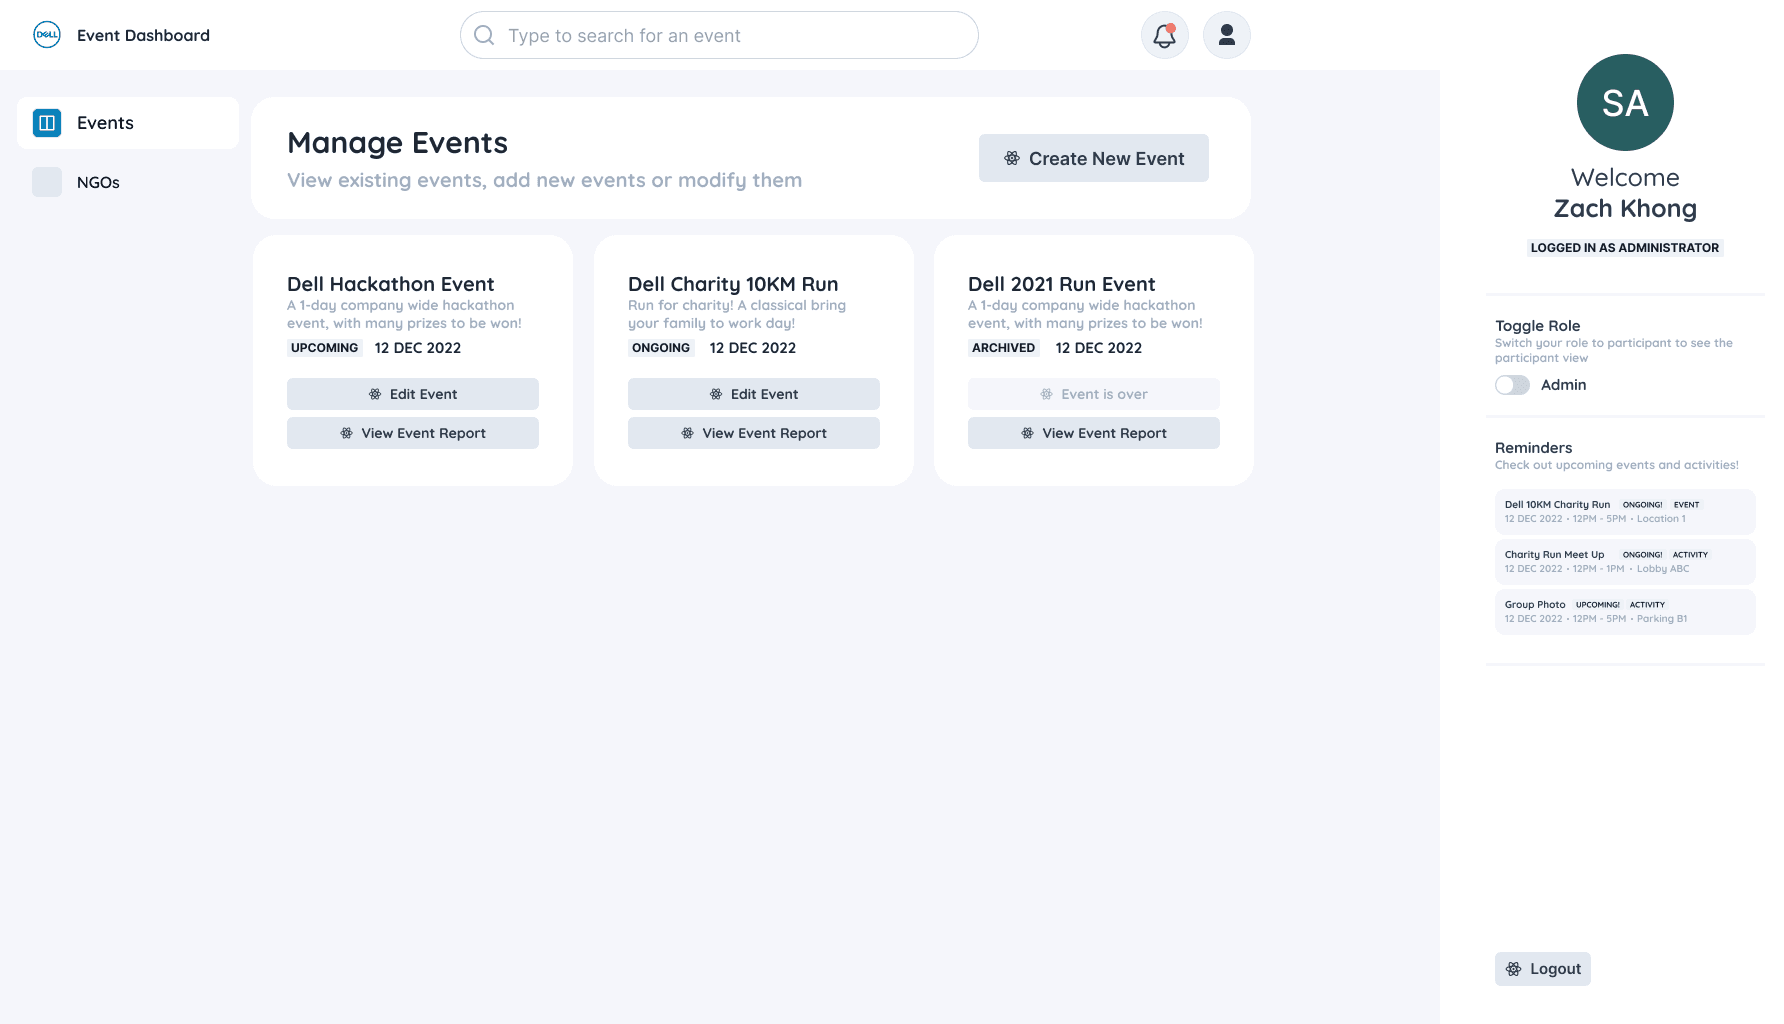The width and height of the screenshot is (1784, 1024).
Task: Select the Dell Charity 10KM Run title
Action: (x=733, y=284)
